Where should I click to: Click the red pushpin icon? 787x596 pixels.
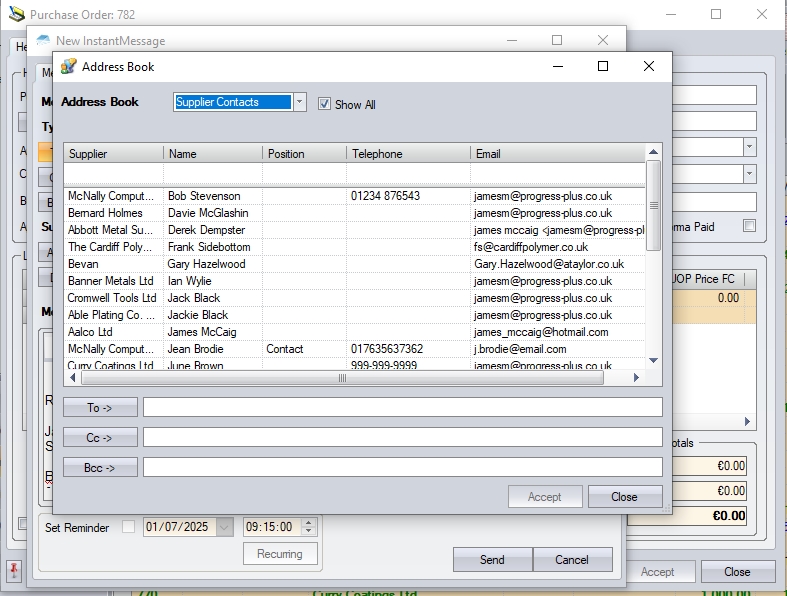click(x=13, y=571)
